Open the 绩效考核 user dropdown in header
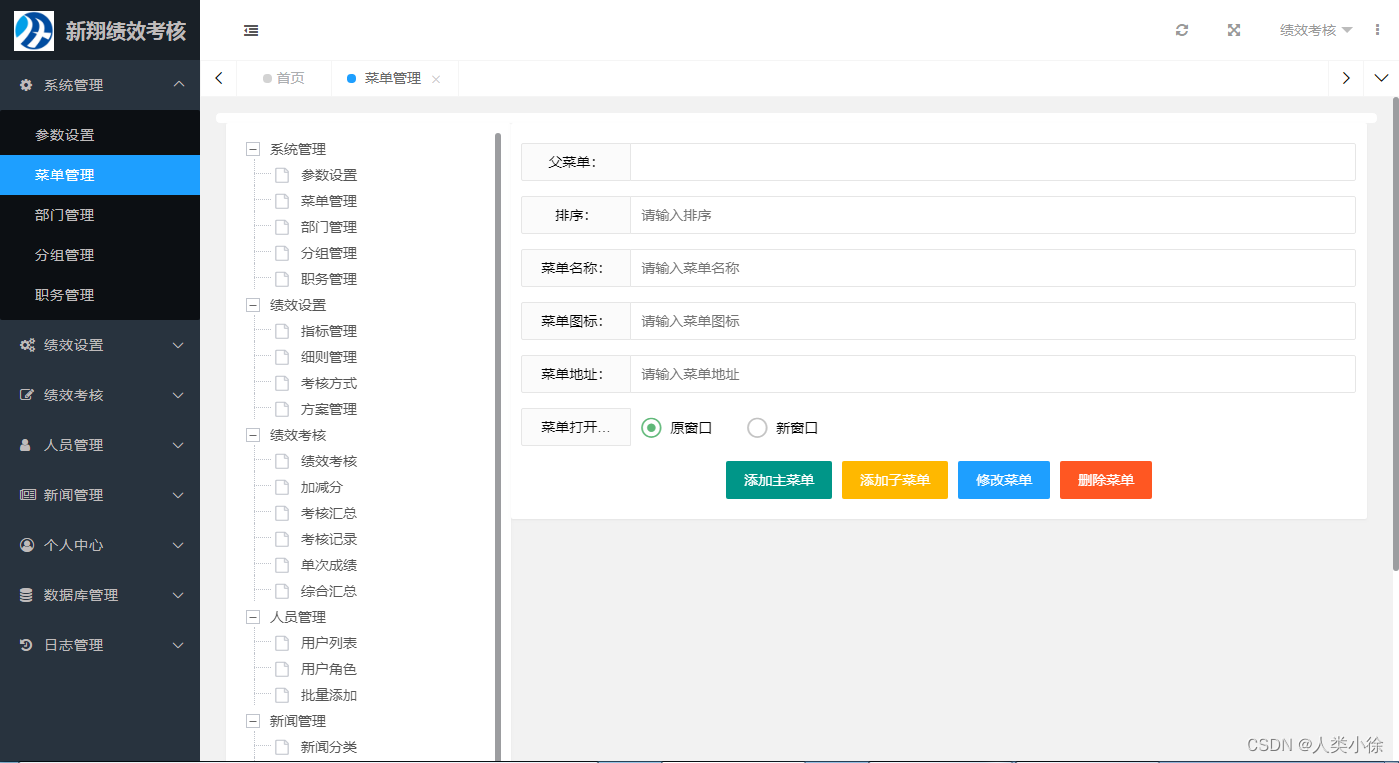The height and width of the screenshot is (763, 1399). click(1316, 30)
